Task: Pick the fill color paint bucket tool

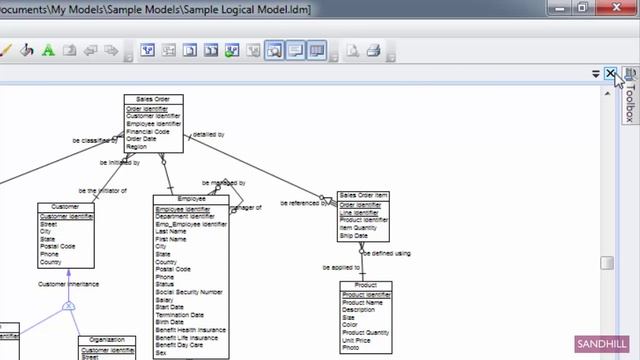Action: pyautogui.click(x=27, y=51)
